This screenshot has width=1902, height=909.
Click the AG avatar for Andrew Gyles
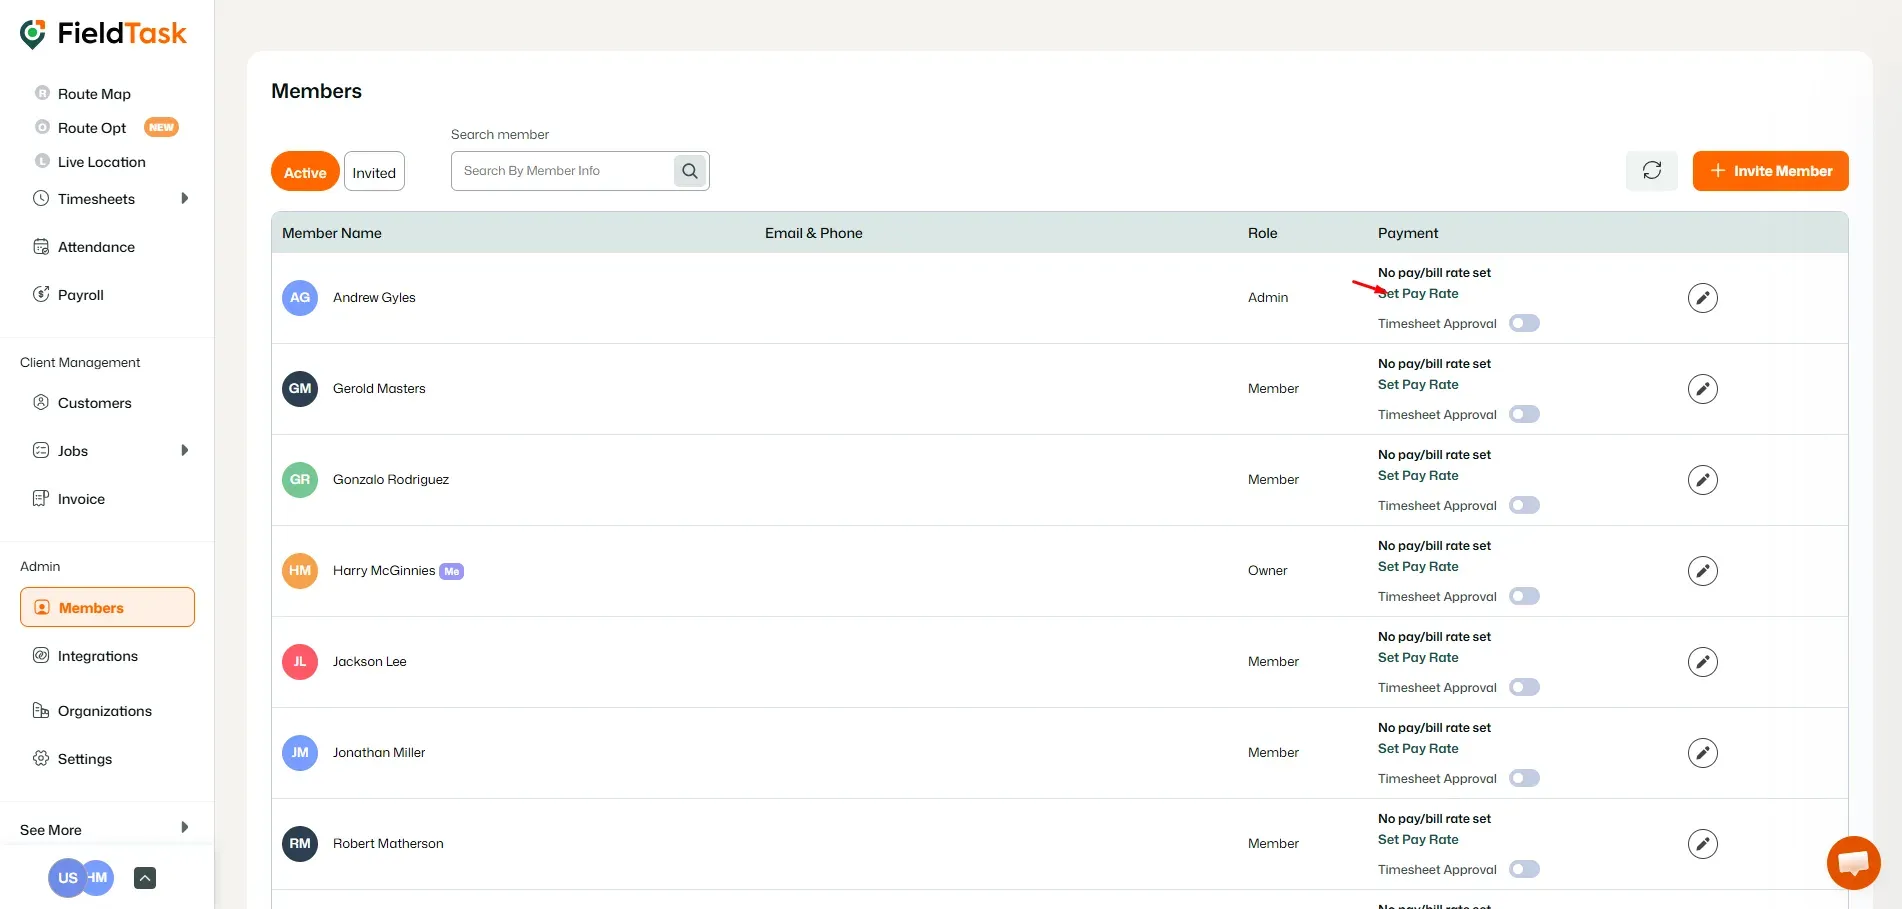pos(300,297)
